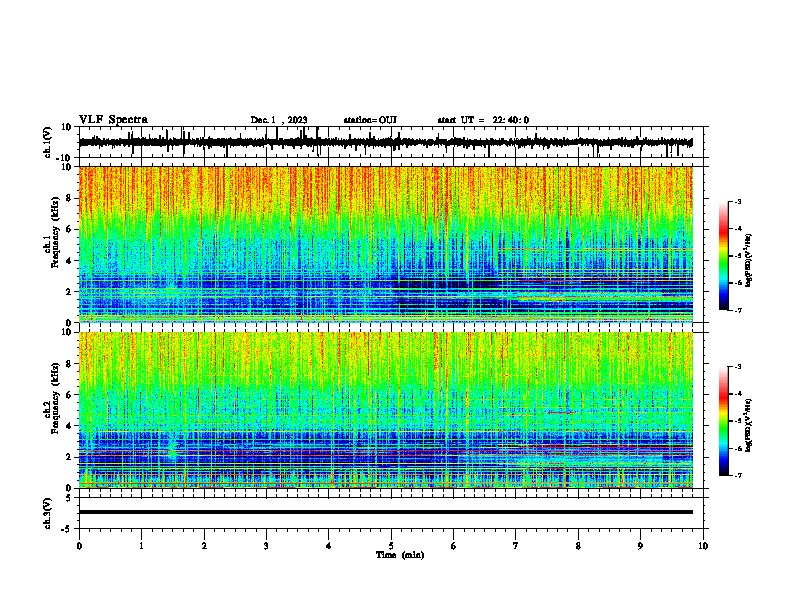Image resolution: width=792 pixels, height=612 pixels.
Task: Click the time axis tick label "2"
Action: point(204,546)
